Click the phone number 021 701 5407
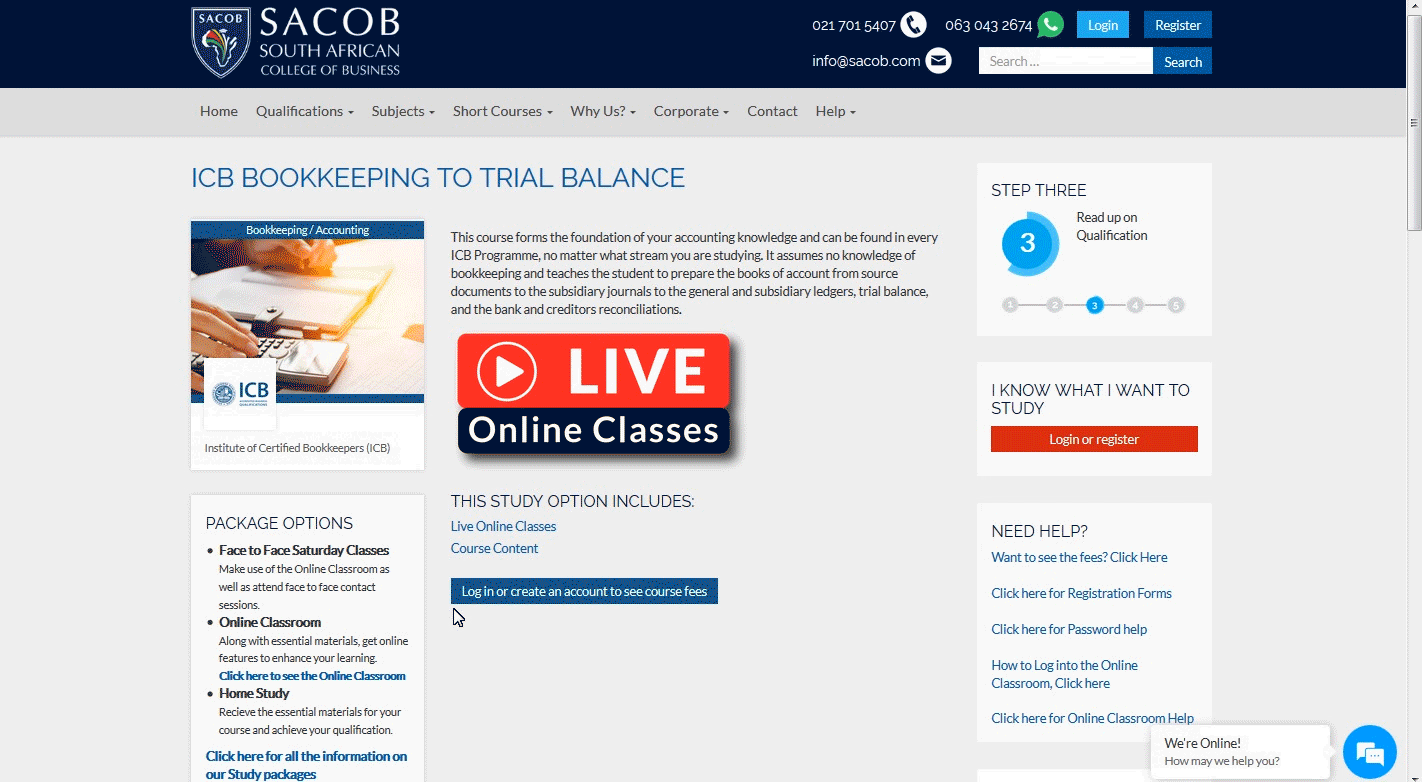The width and height of the screenshot is (1422, 782). pyautogui.click(x=854, y=25)
